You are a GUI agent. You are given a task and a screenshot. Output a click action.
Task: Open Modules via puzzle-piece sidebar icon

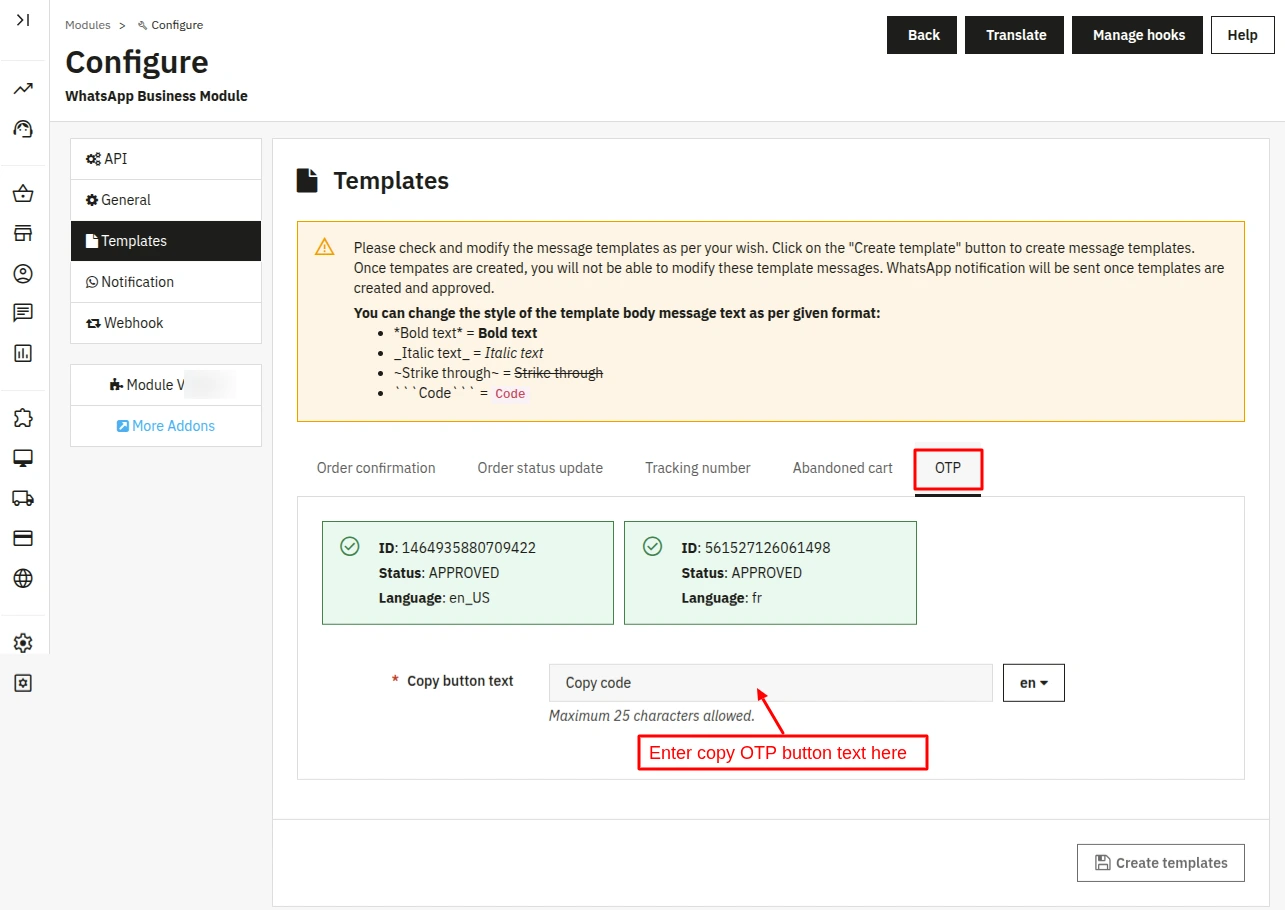click(23, 418)
